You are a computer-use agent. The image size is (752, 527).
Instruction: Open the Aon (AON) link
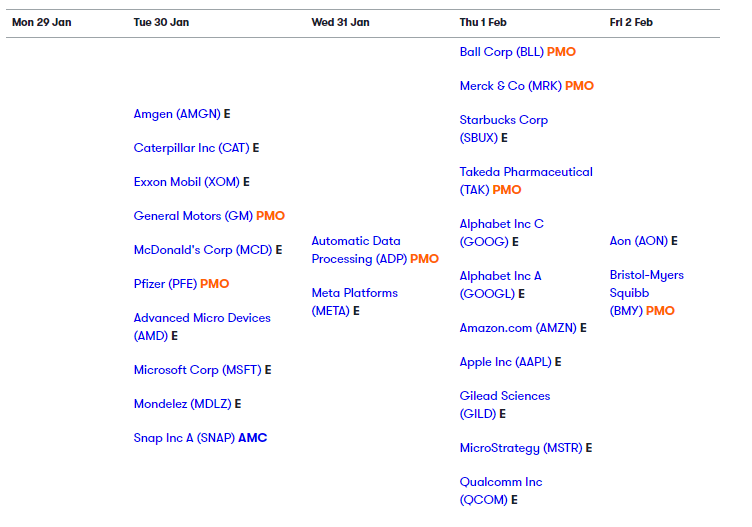pyautogui.click(x=638, y=241)
